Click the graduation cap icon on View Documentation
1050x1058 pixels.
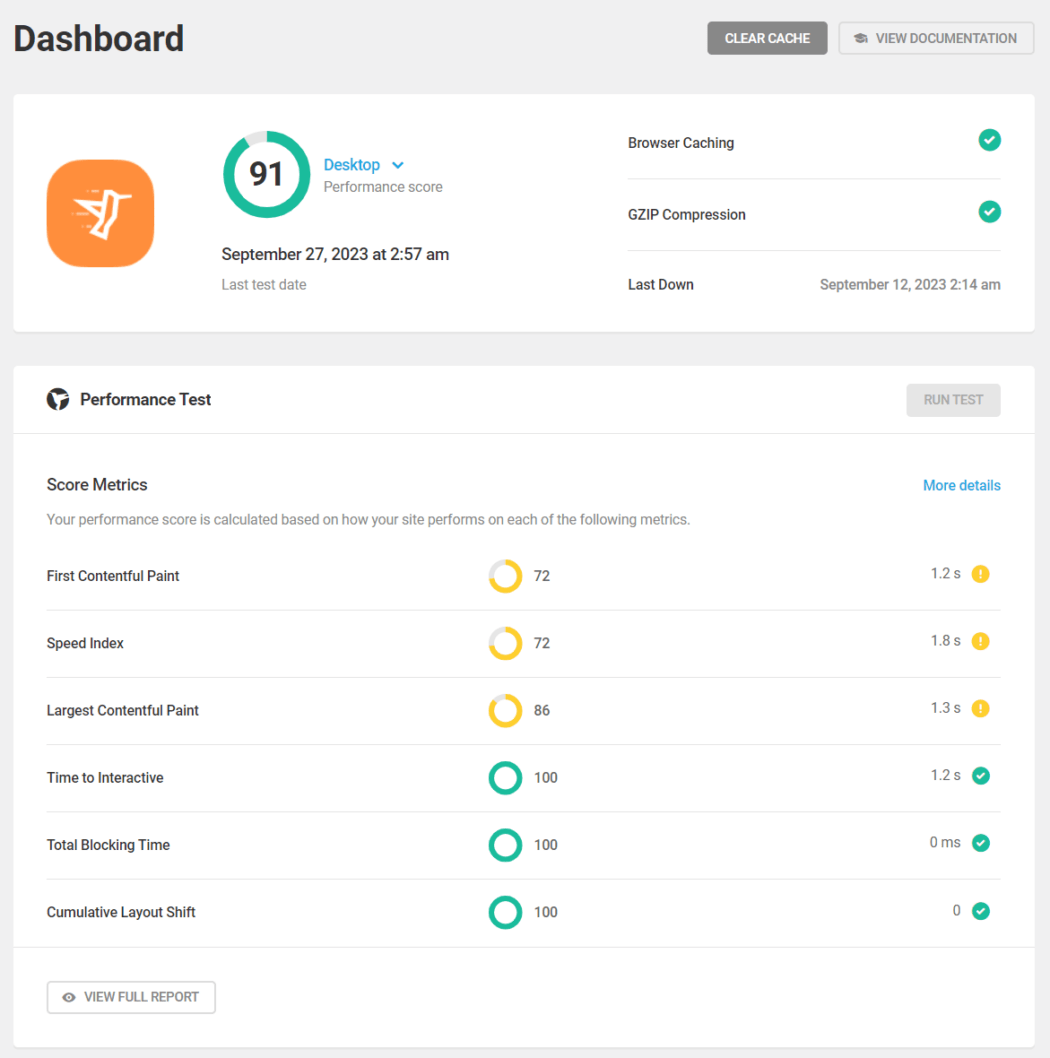point(861,38)
